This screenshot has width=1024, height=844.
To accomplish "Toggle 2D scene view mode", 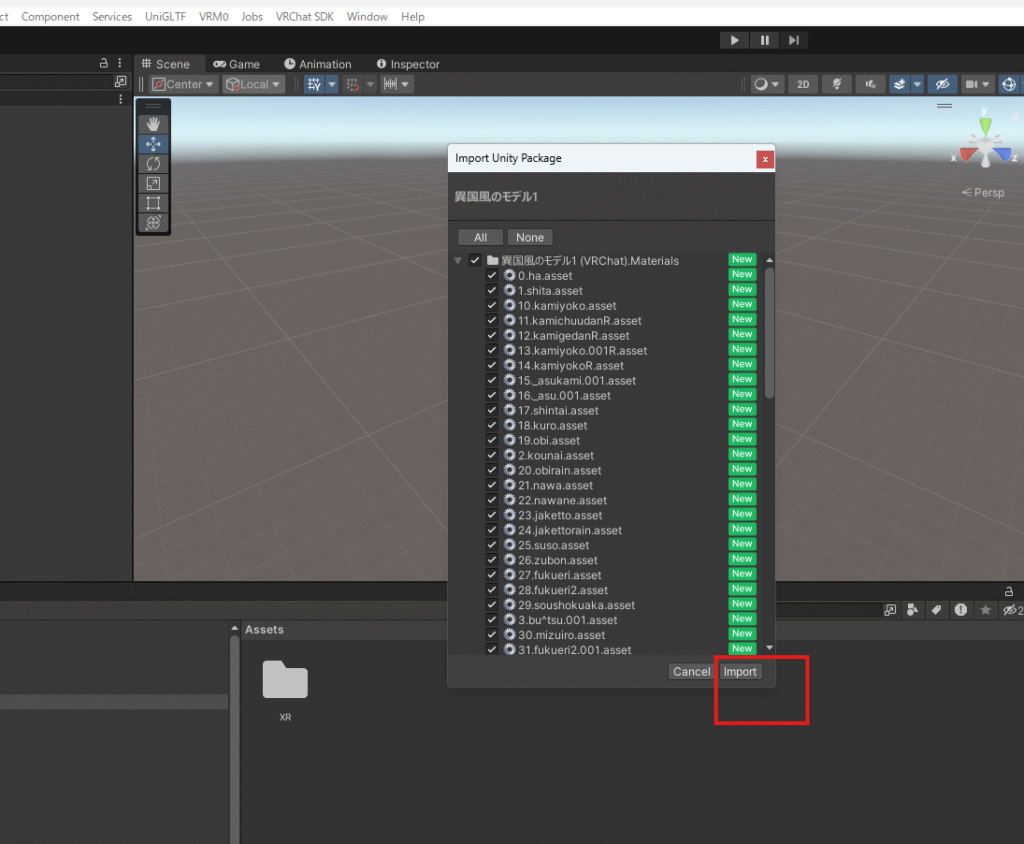I will pos(803,84).
